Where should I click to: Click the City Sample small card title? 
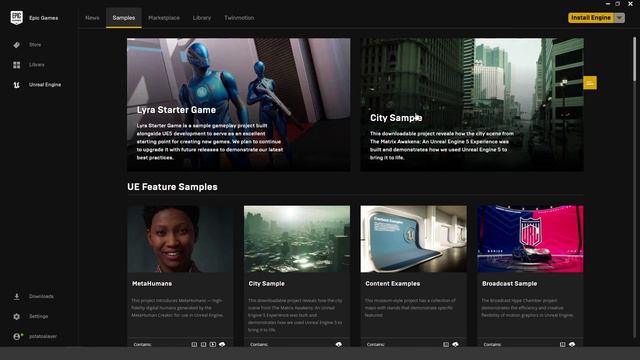point(267,283)
